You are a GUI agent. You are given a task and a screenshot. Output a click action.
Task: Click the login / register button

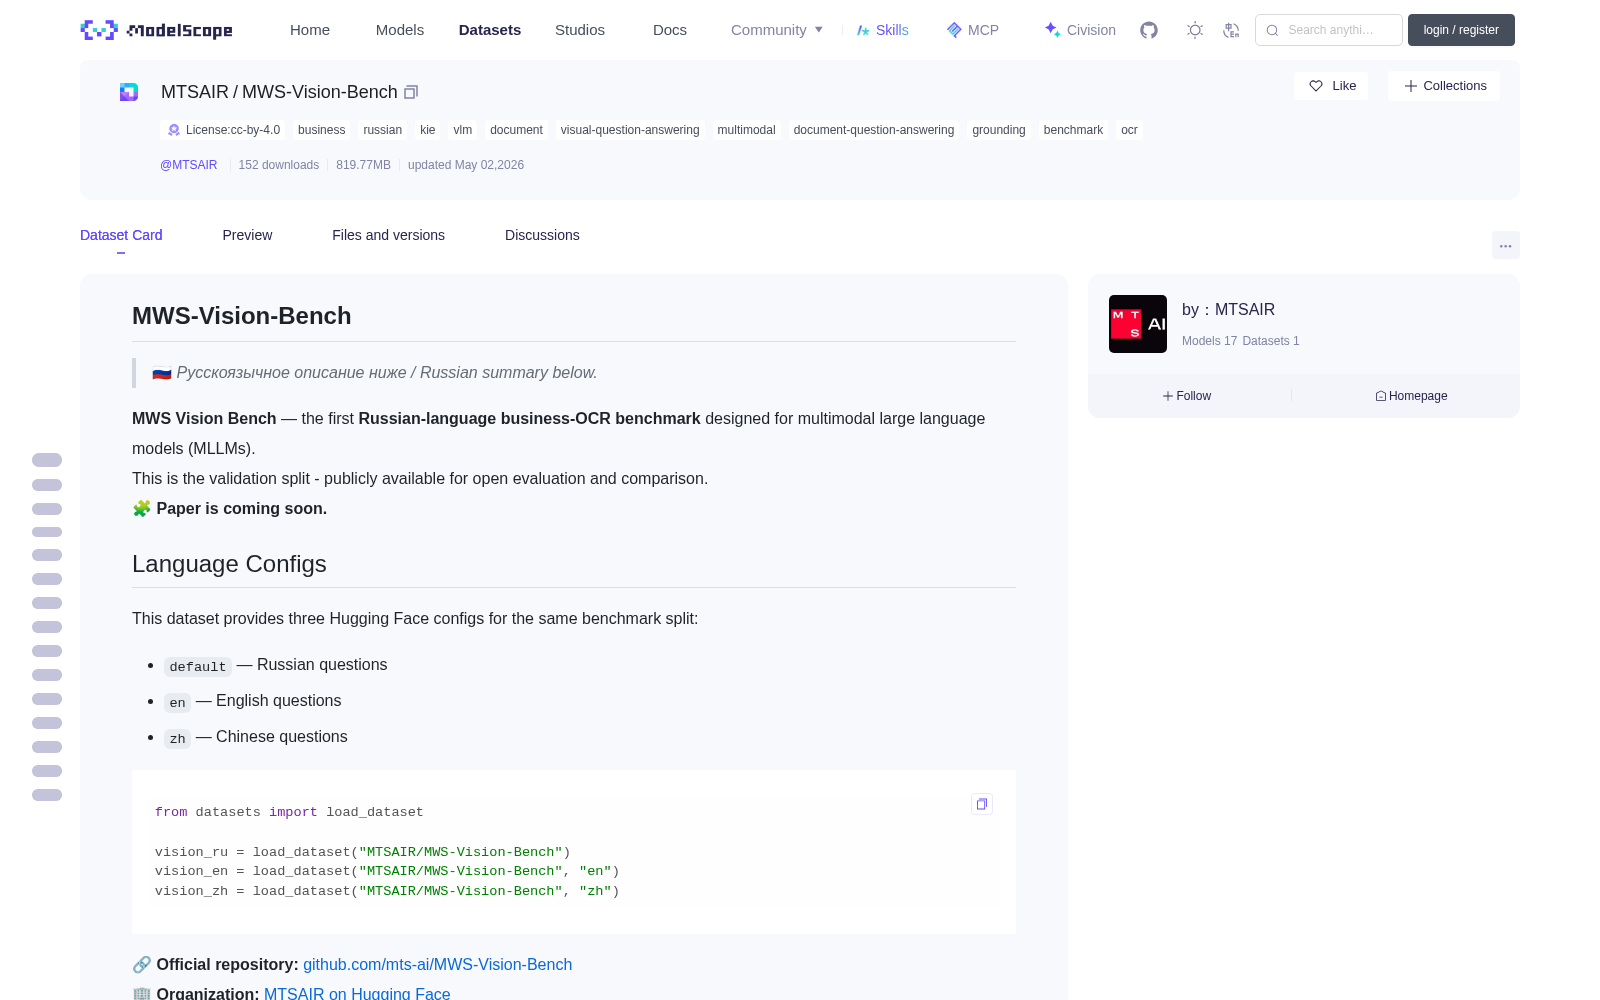pyautogui.click(x=1461, y=30)
